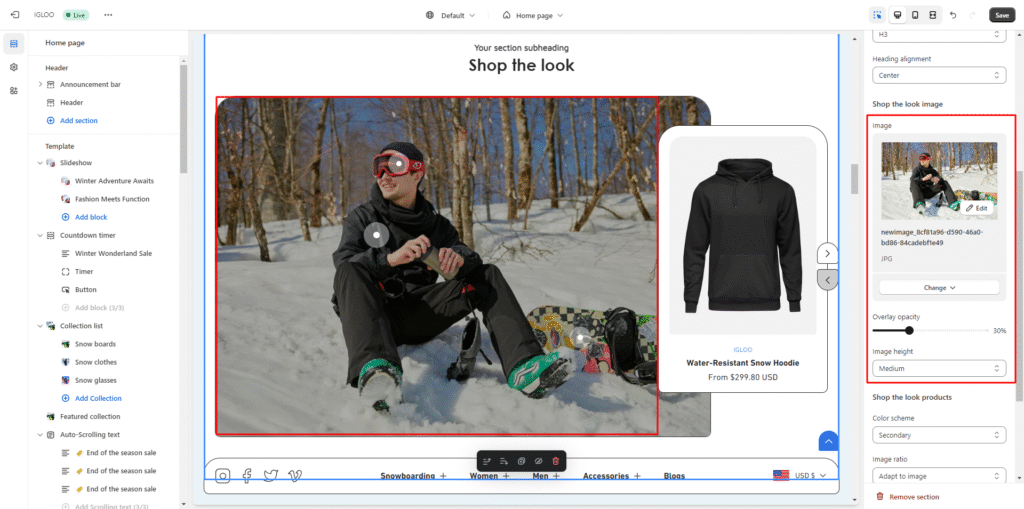Viewport: 1024px width, 509px height.
Task: Expand the Announcement bar tree item
Action: click(x=40, y=84)
